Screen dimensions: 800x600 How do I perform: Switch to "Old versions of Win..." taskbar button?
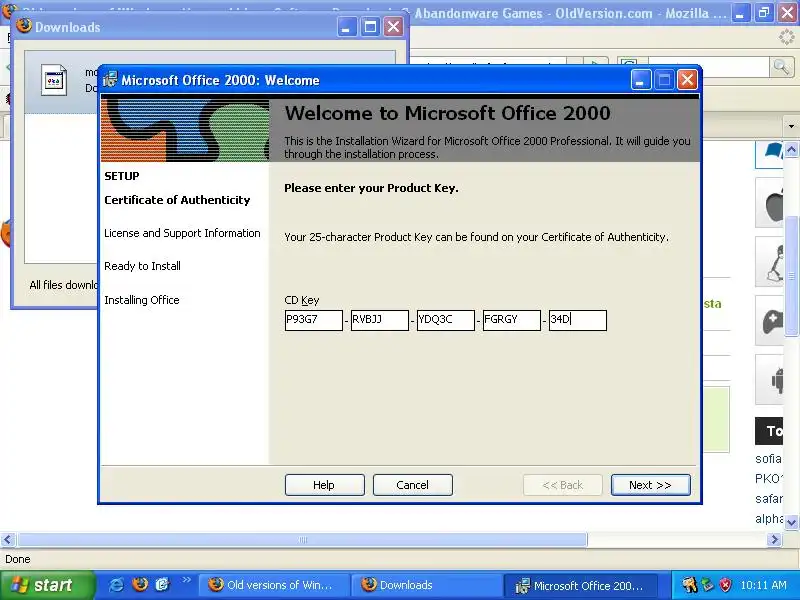[x=273, y=585]
